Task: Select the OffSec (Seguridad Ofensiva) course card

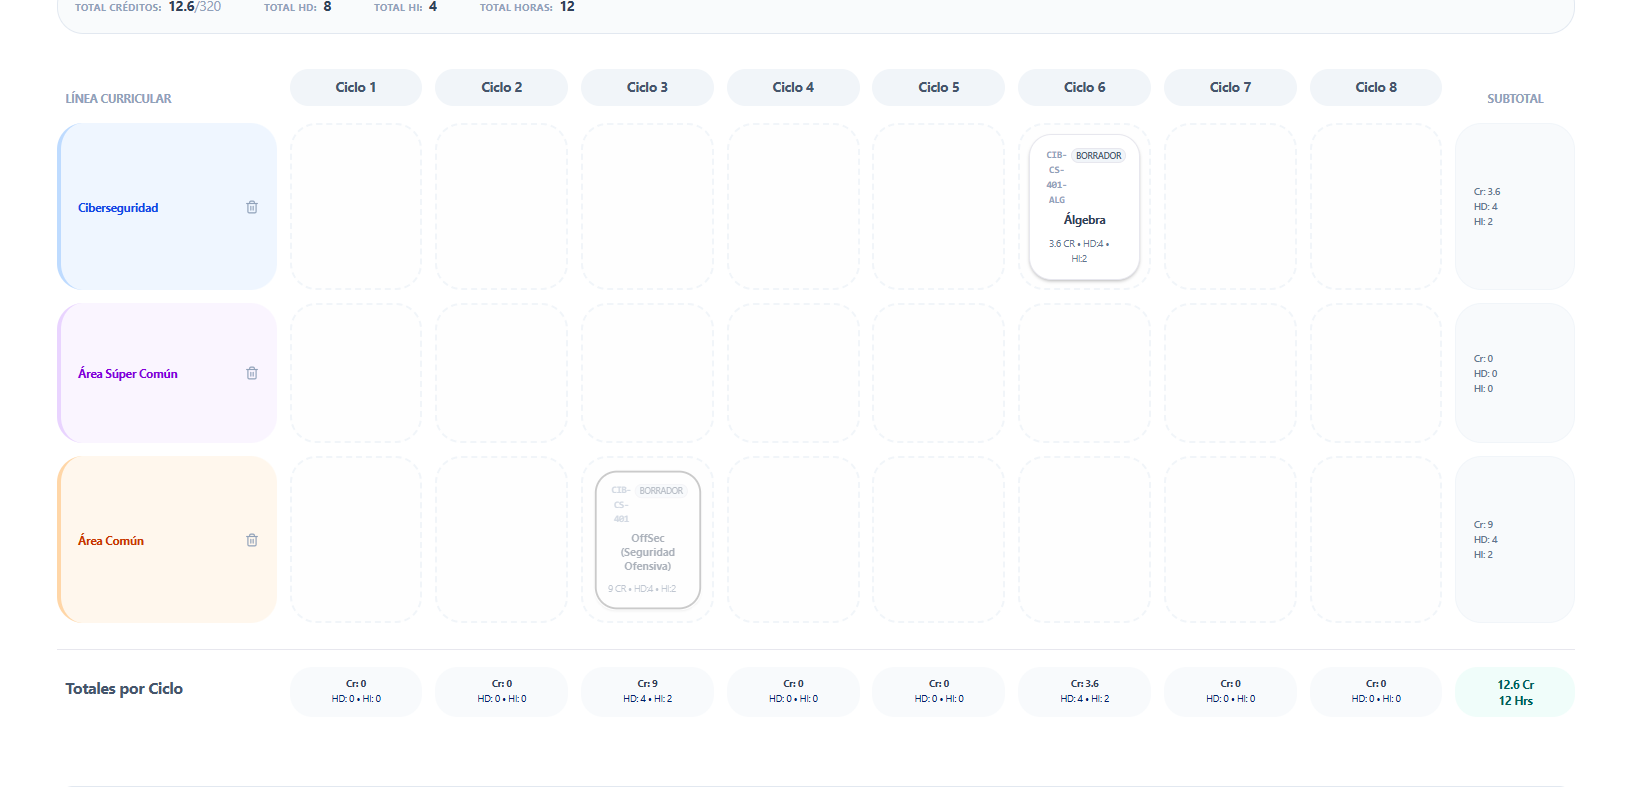Action: click(647, 551)
